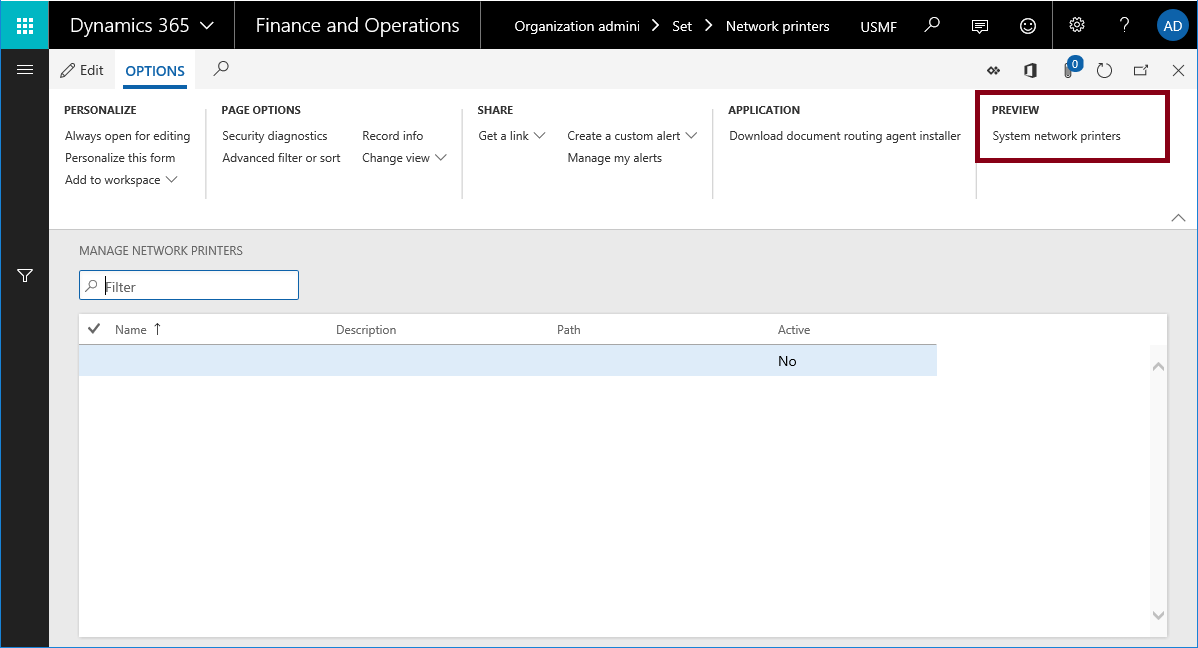Click the search magnifier in the navigation bar

(931, 25)
